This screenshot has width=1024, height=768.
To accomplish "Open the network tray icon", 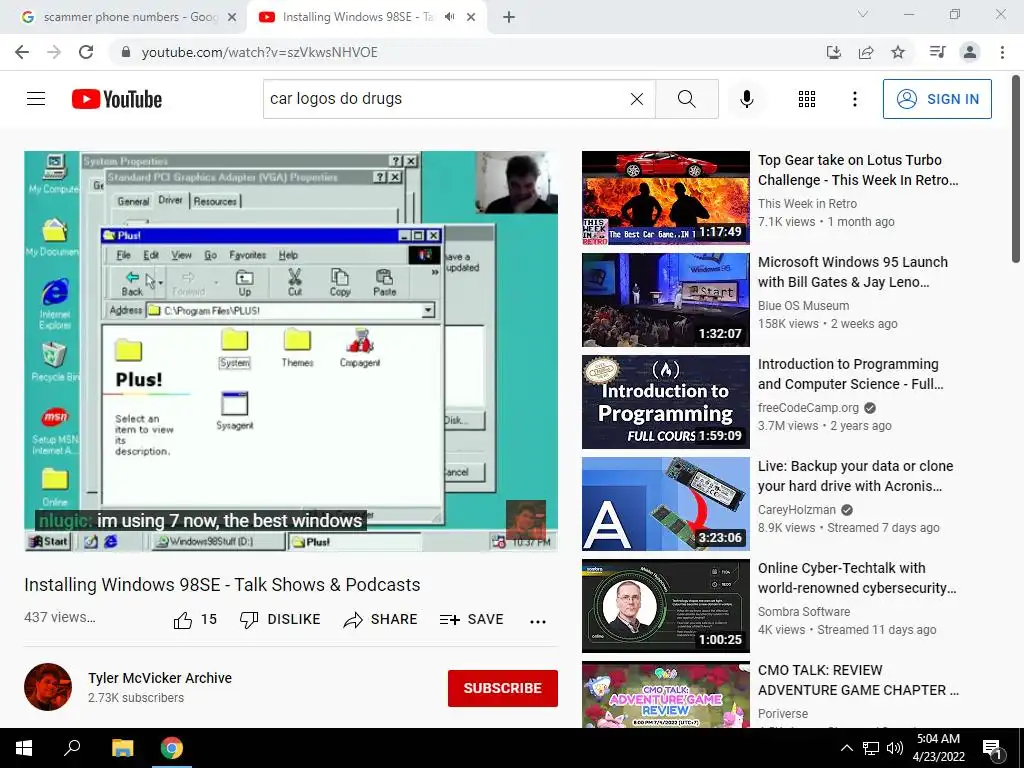I will tap(871, 748).
